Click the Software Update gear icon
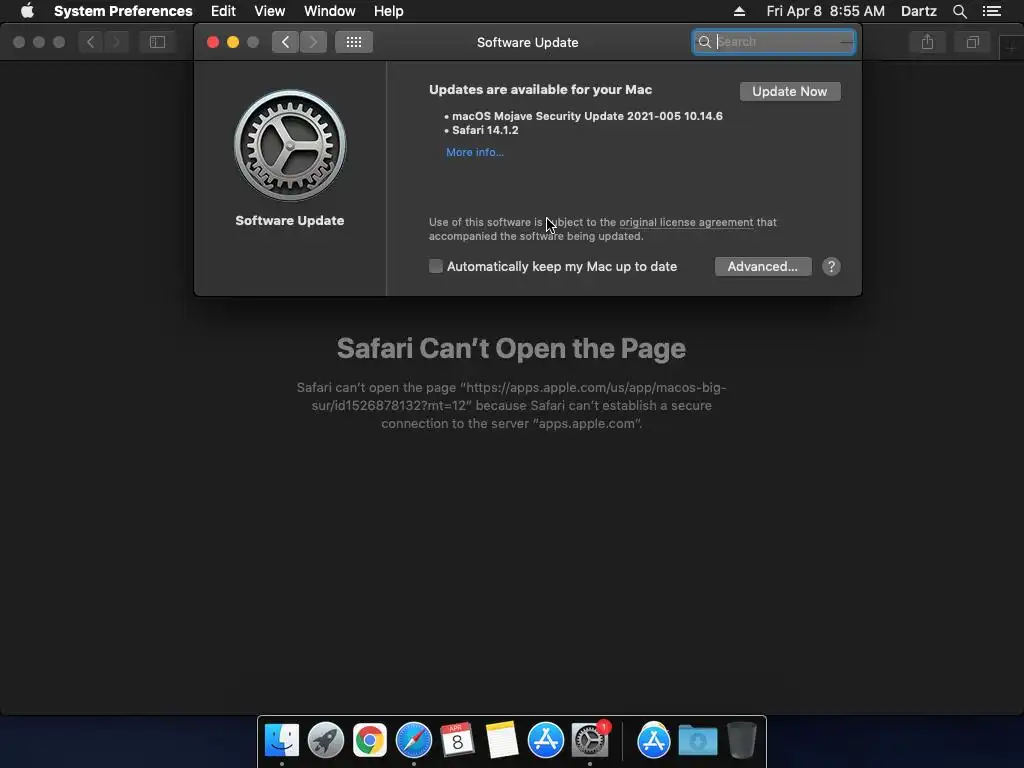Image resolution: width=1024 pixels, height=768 pixels. (x=290, y=145)
